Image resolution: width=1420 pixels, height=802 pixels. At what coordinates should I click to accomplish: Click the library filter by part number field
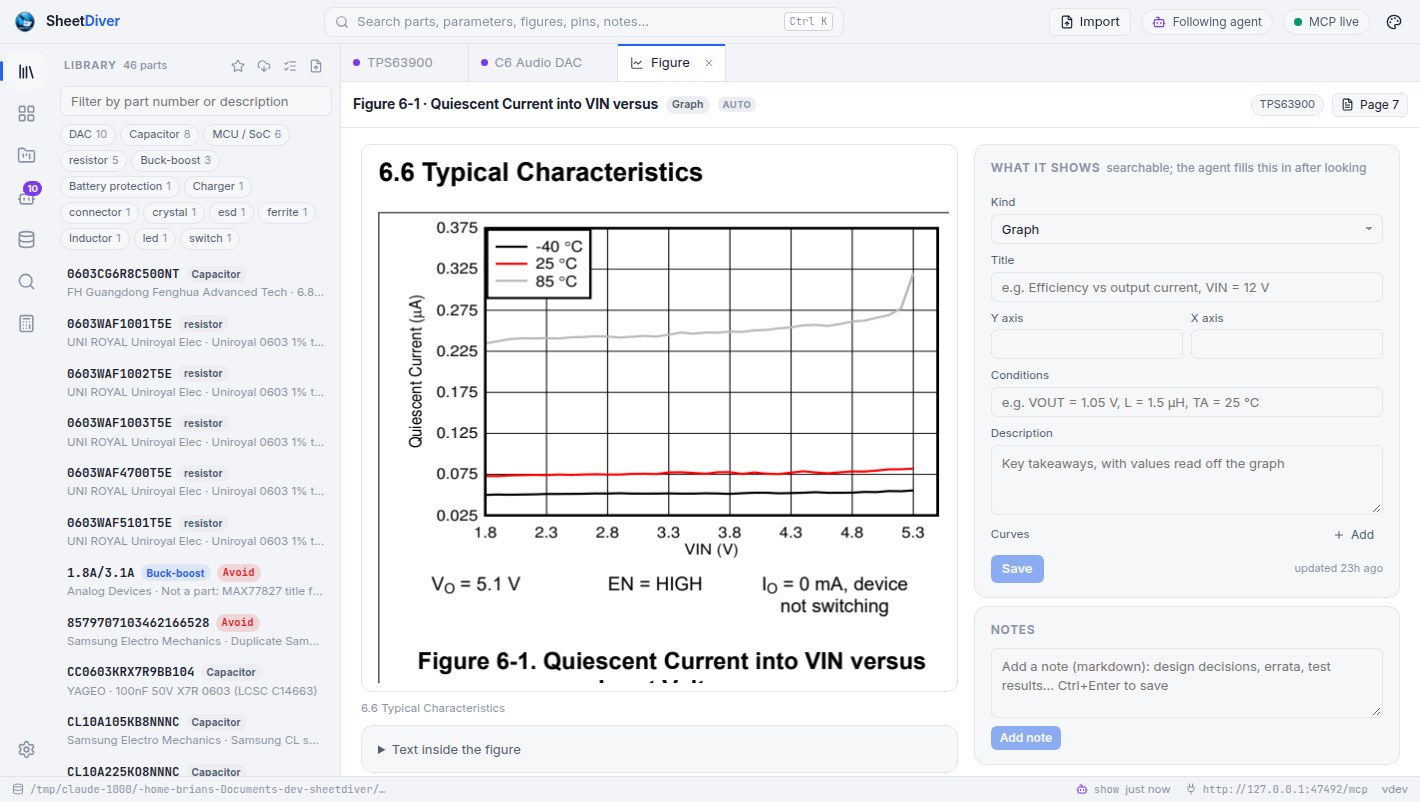pos(196,101)
